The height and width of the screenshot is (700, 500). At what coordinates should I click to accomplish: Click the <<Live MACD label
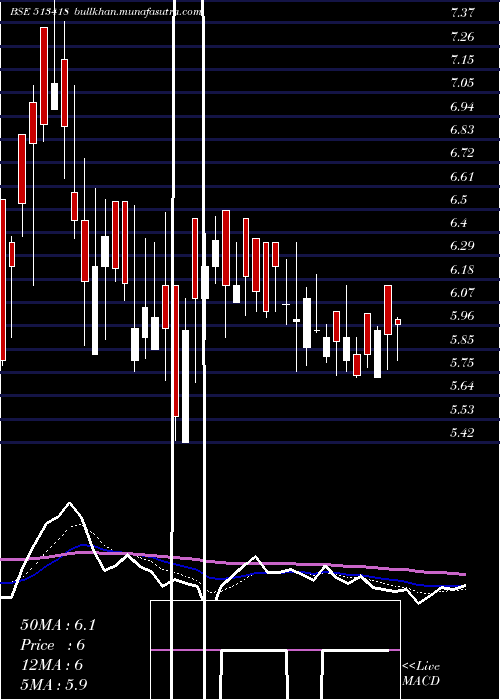coord(421,673)
